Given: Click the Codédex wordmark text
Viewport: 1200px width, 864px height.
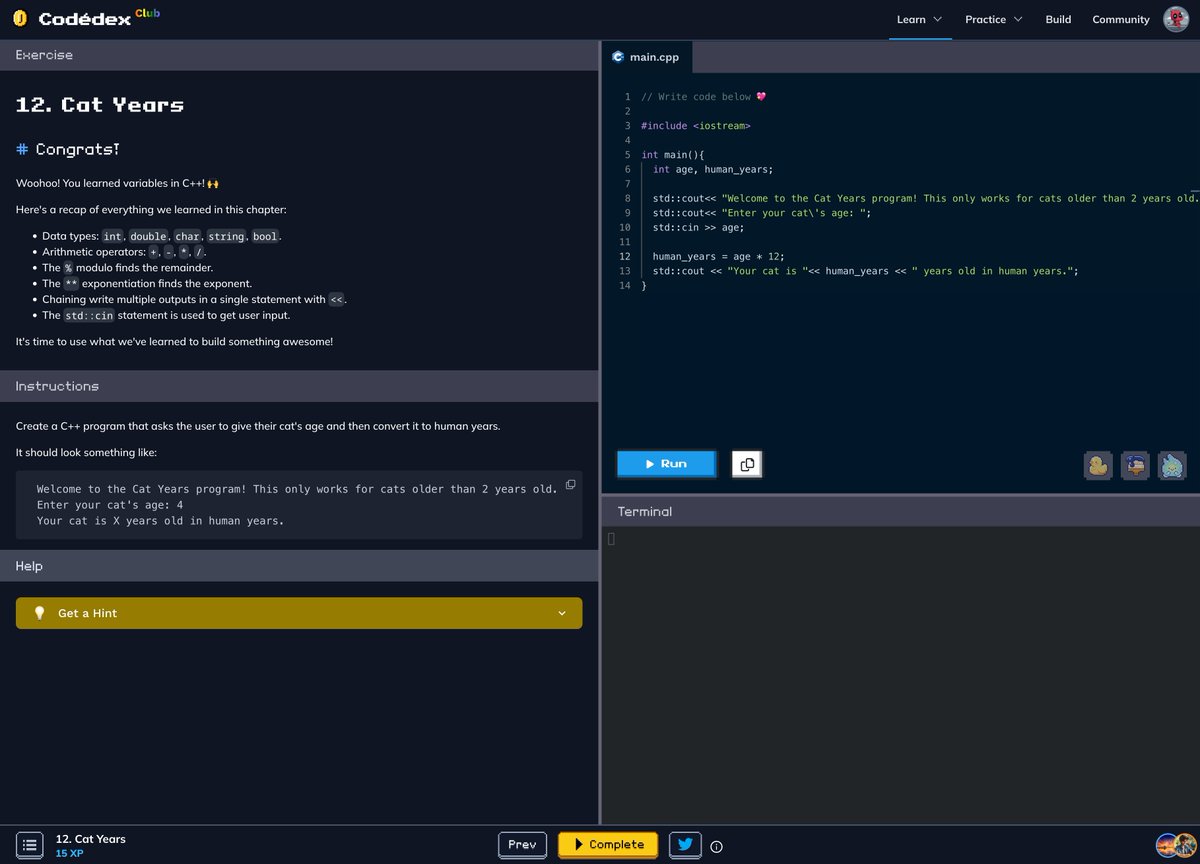Looking at the screenshot, I should pyautogui.click(x=85, y=19).
